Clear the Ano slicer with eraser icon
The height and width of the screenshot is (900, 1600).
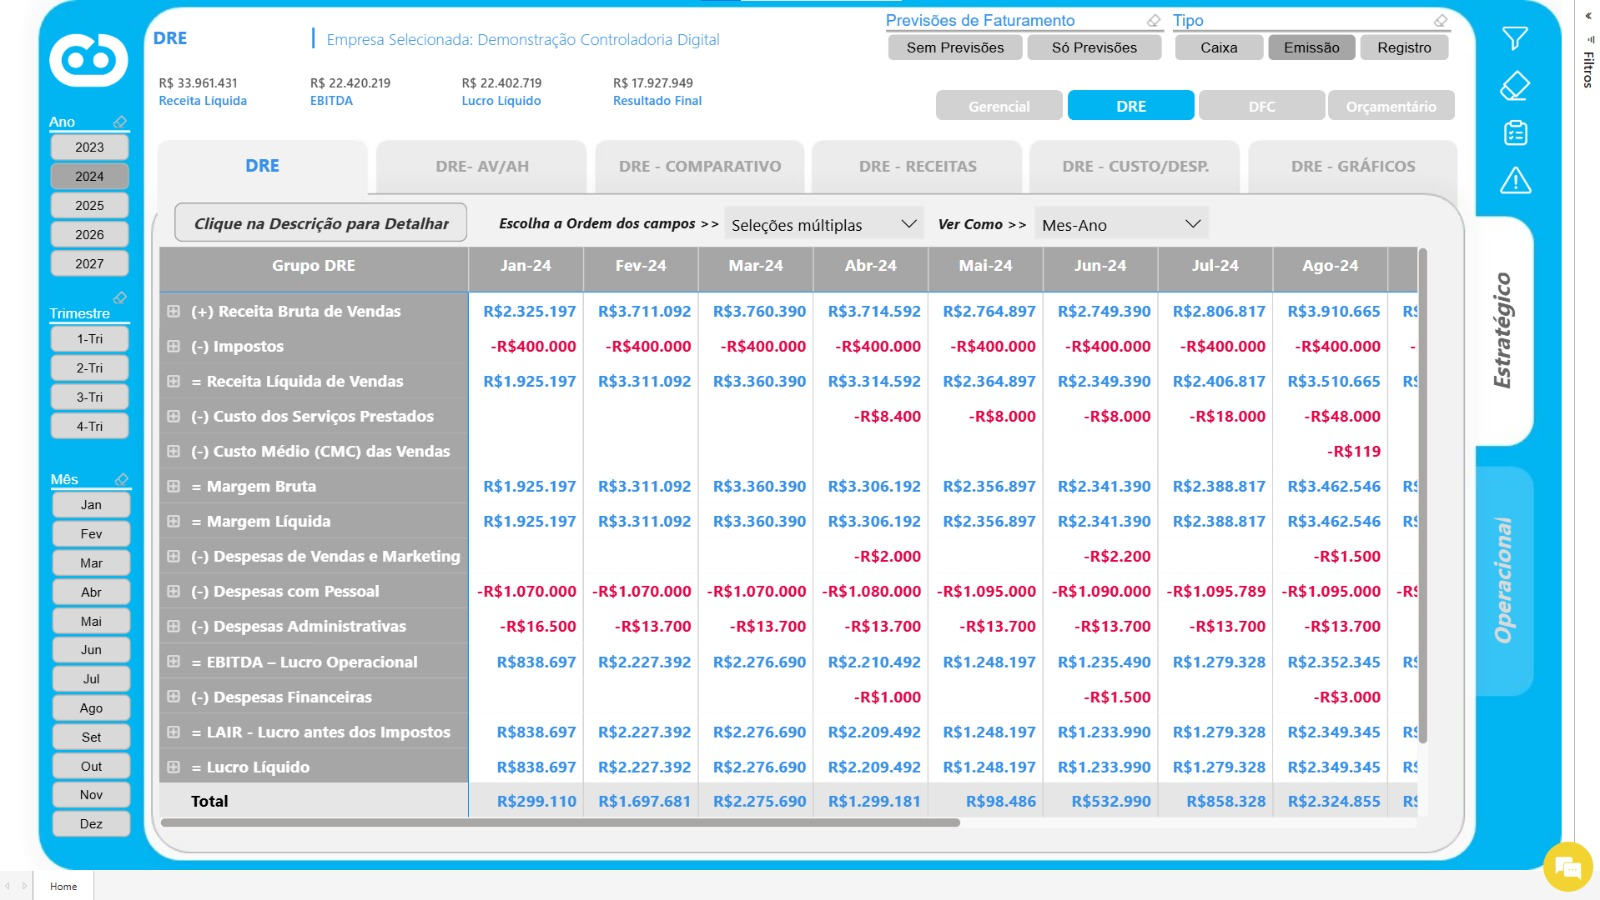coord(120,122)
